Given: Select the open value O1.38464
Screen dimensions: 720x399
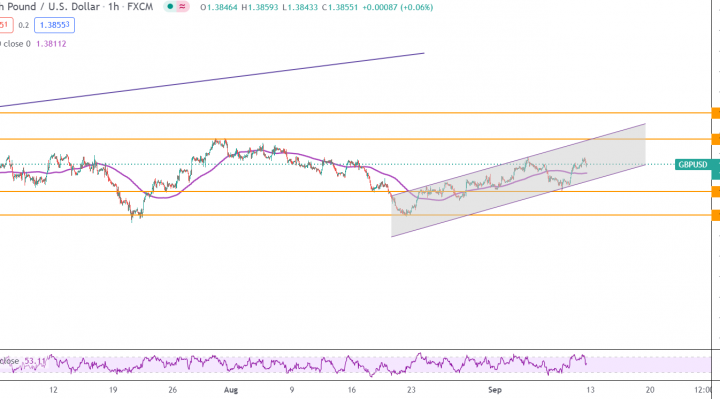Looking at the screenshot, I should 219,7.
